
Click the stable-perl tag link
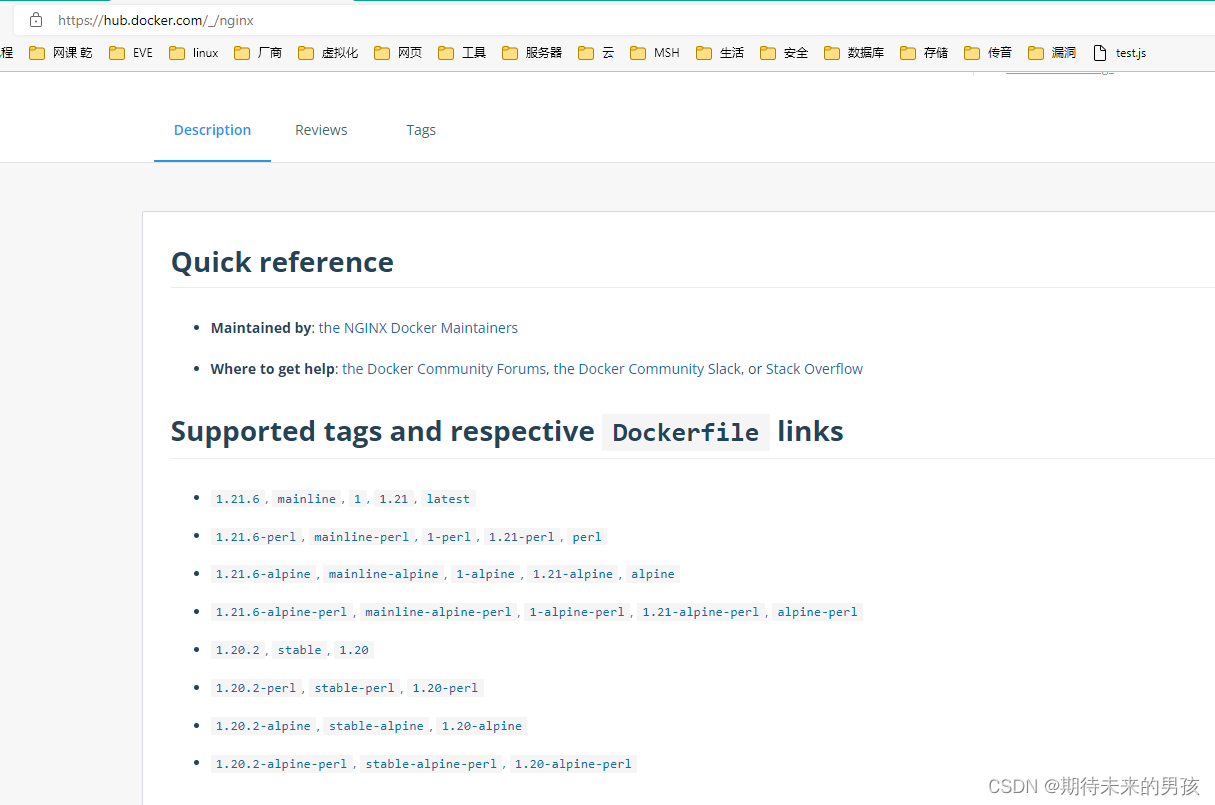coord(354,688)
